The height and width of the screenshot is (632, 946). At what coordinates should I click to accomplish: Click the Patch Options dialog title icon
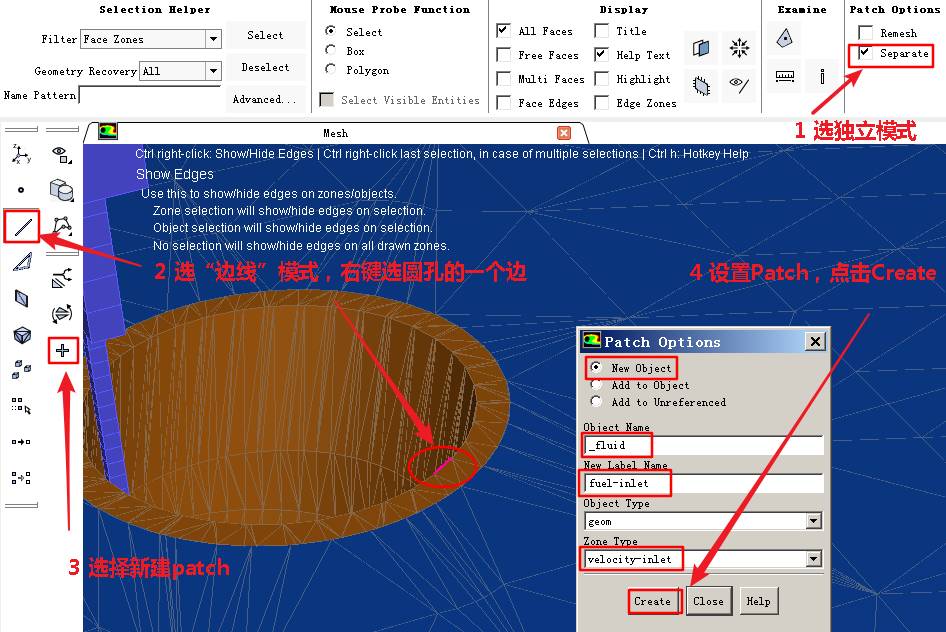[x=592, y=341]
